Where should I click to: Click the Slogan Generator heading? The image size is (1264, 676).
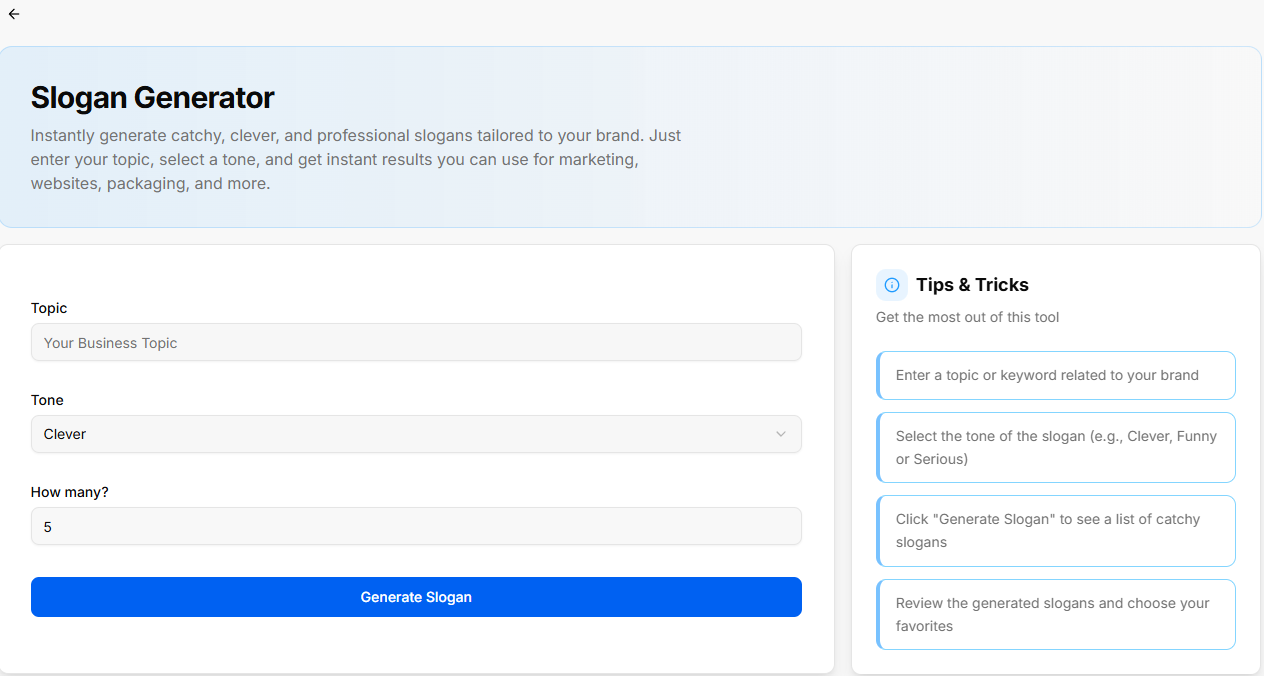pos(152,98)
